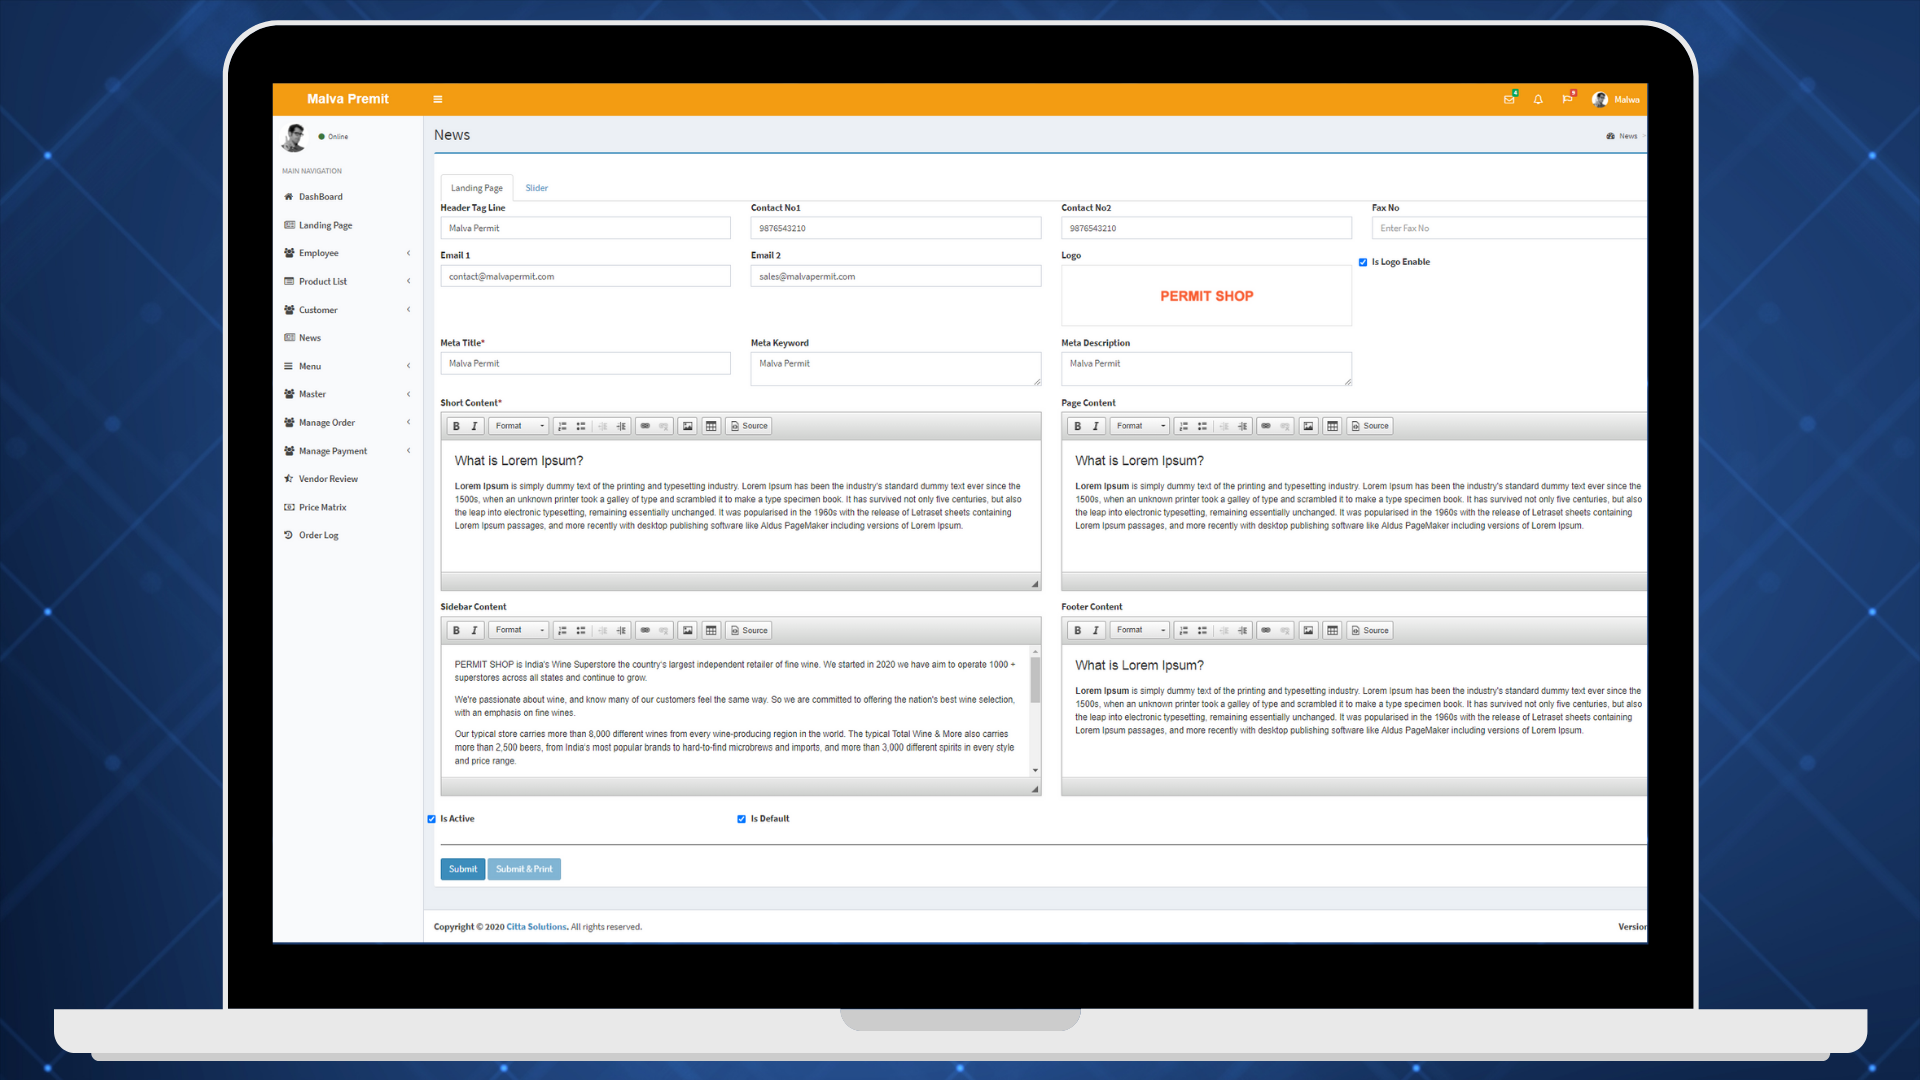Screen dimensions: 1920x1080
Task: Italicize text in Short Content editor
Action: (x=474, y=426)
